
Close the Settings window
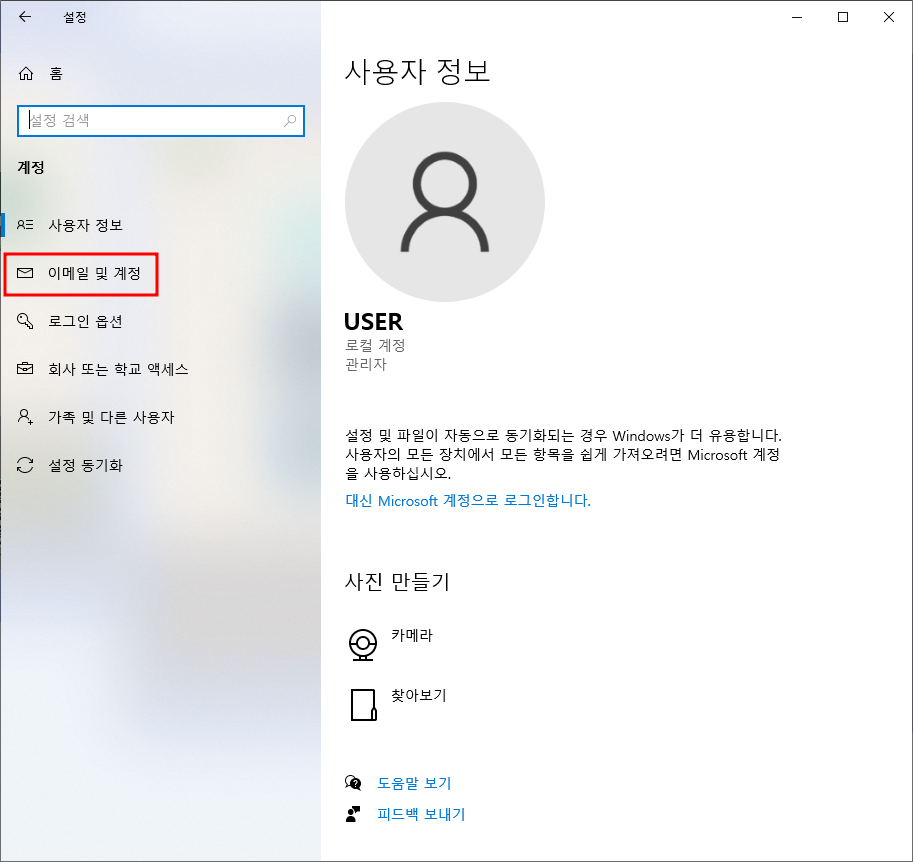click(x=889, y=17)
